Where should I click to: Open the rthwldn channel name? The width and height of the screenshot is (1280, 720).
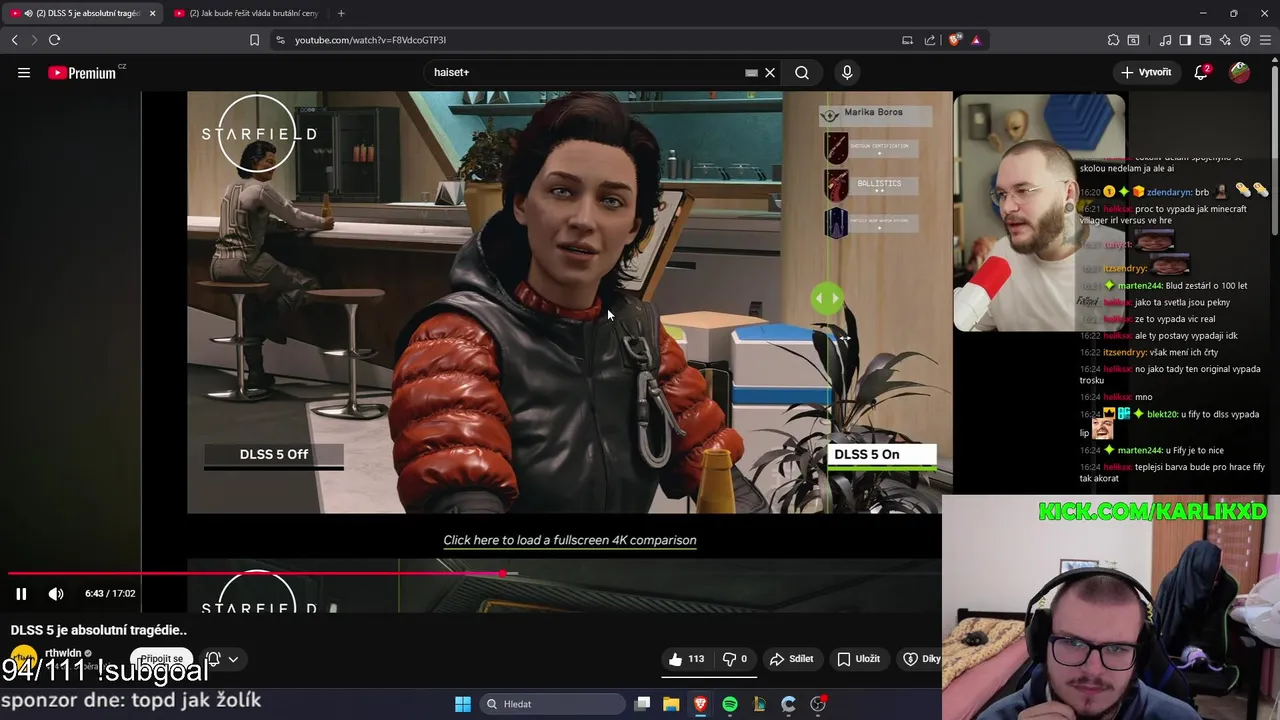point(63,653)
